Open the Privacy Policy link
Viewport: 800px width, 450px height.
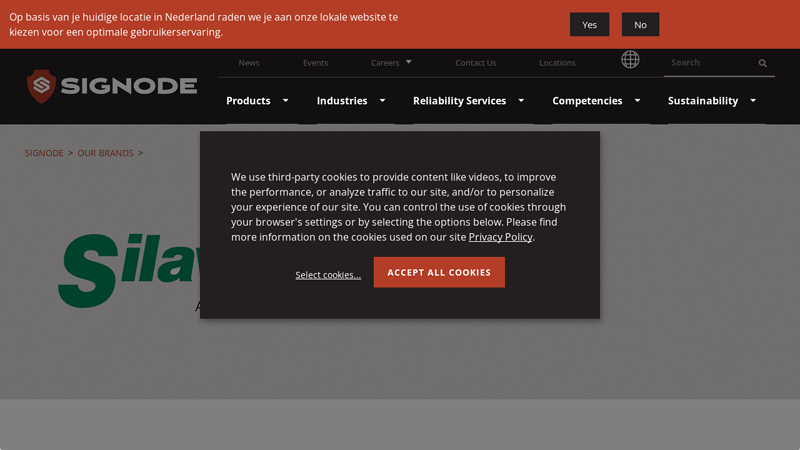click(x=501, y=237)
